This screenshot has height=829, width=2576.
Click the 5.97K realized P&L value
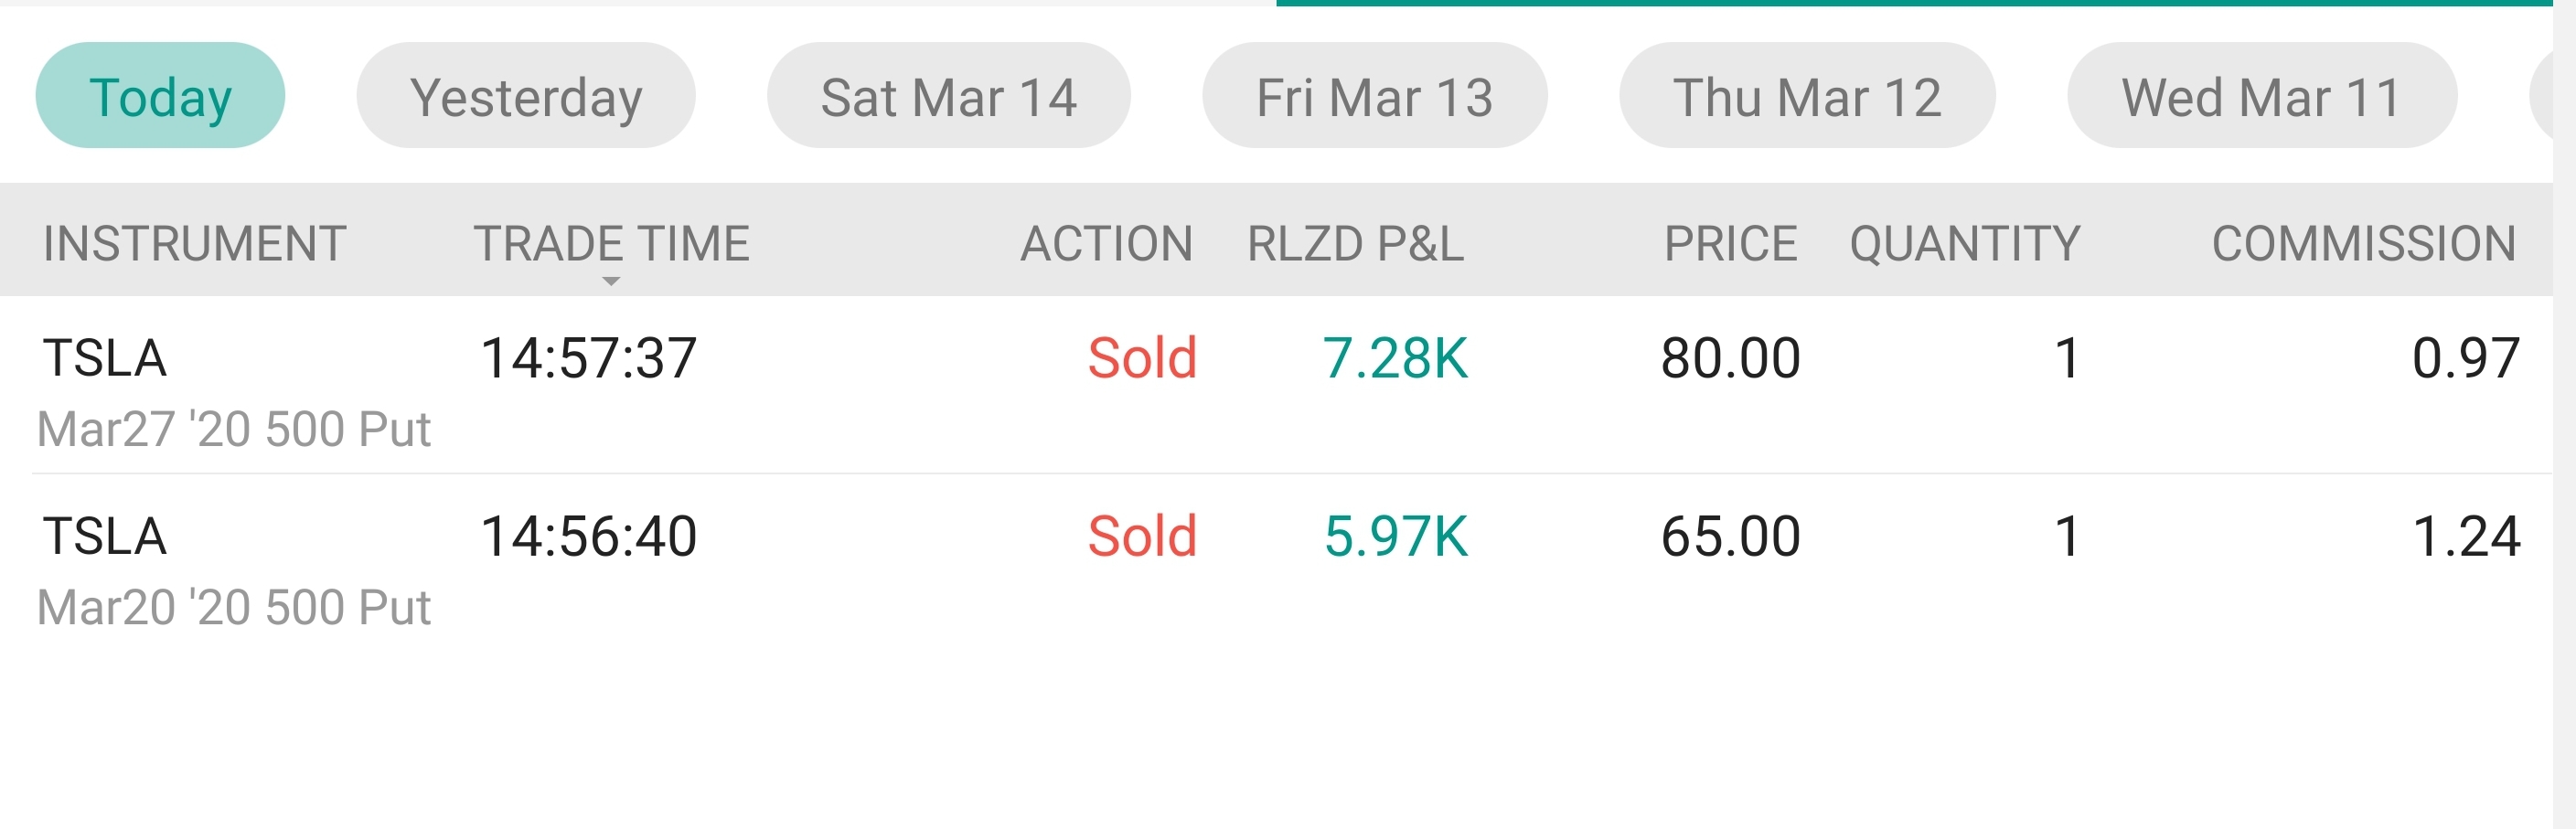coord(1395,536)
